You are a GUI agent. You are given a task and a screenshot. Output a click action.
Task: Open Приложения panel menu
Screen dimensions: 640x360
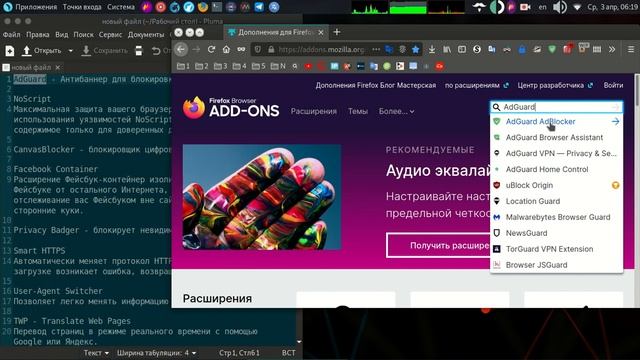31,7
